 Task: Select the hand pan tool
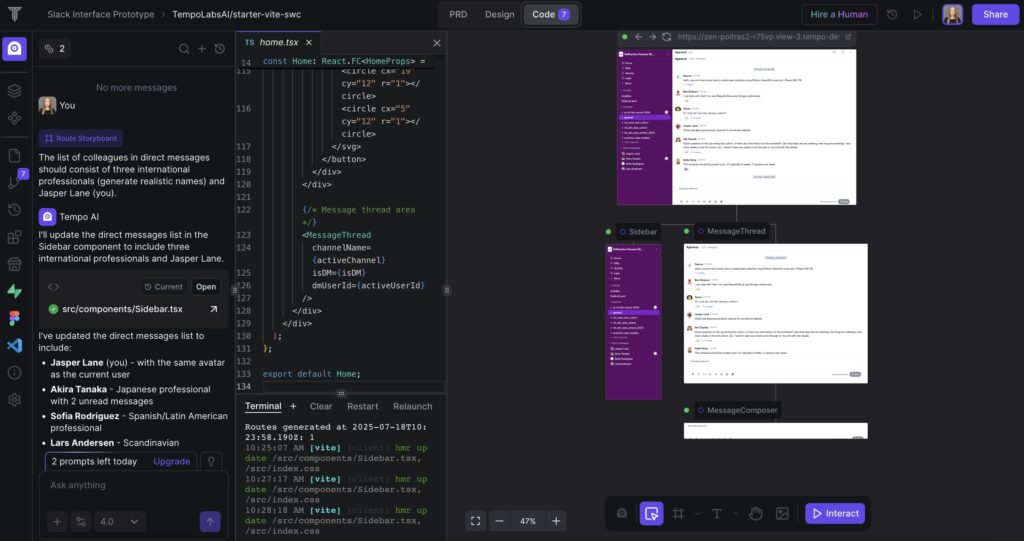[756, 514]
